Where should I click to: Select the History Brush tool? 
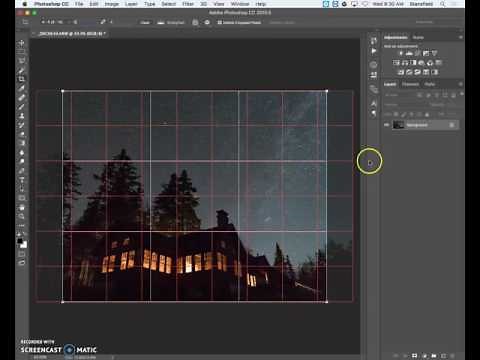point(22,125)
